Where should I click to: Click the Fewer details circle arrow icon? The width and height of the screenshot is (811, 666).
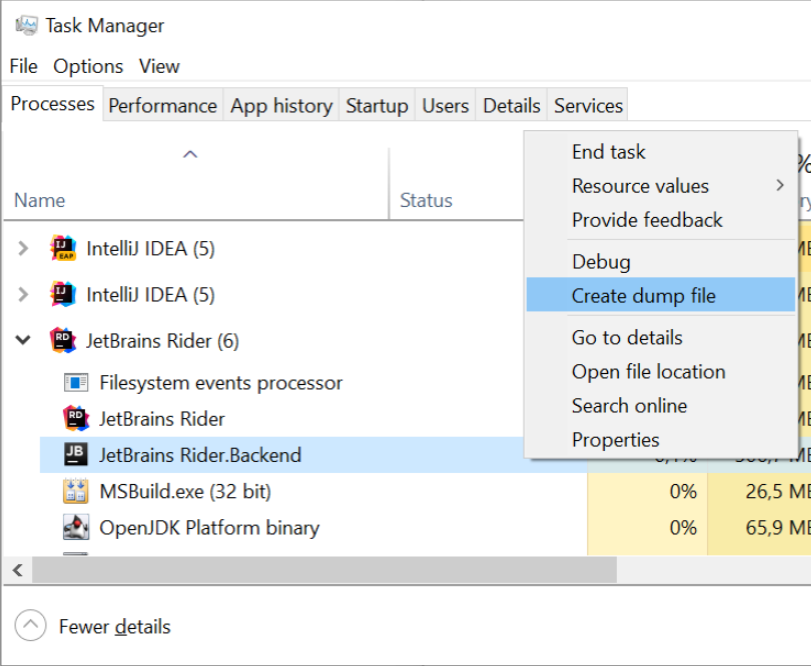(x=31, y=625)
